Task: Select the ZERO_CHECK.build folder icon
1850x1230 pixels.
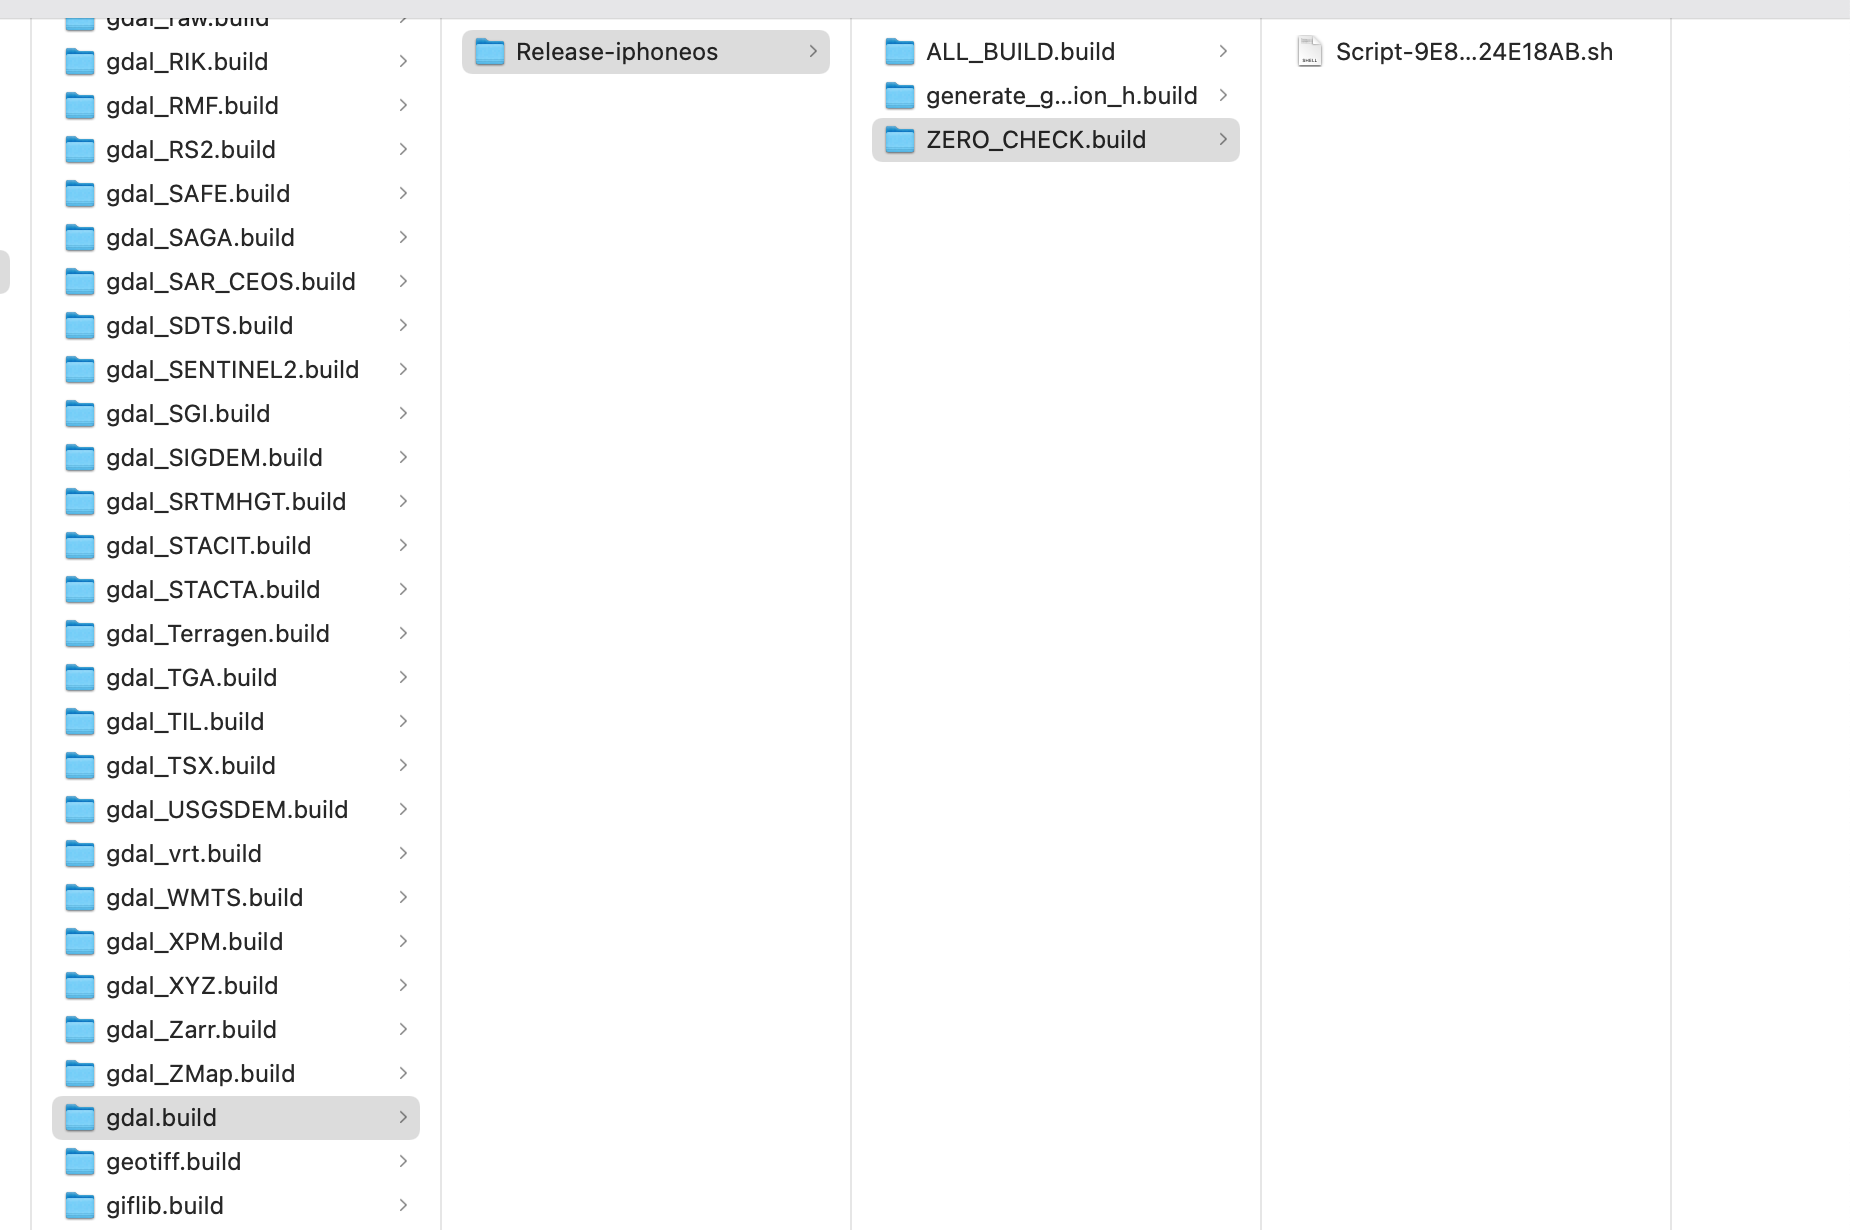Action: pos(898,140)
